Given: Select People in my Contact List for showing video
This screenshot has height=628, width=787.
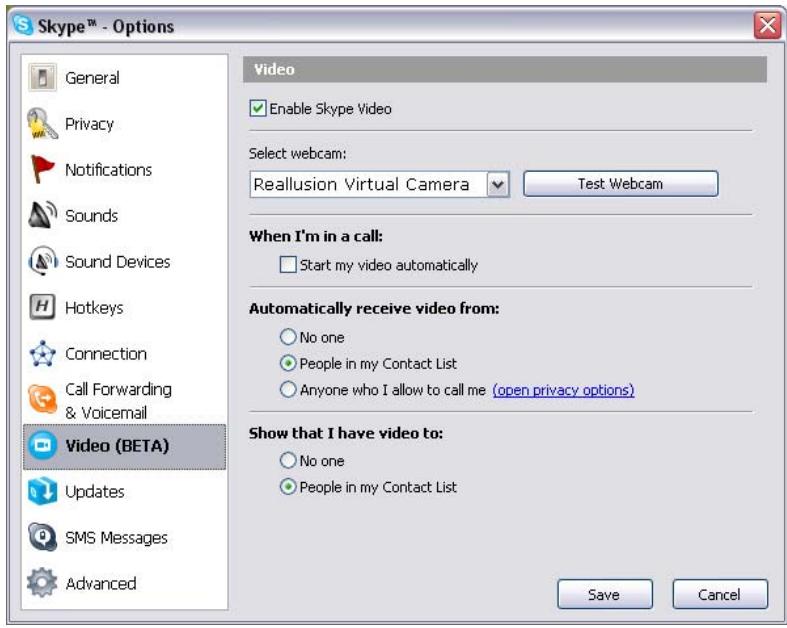Looking at the screenshot, I should tap(288, 487).
